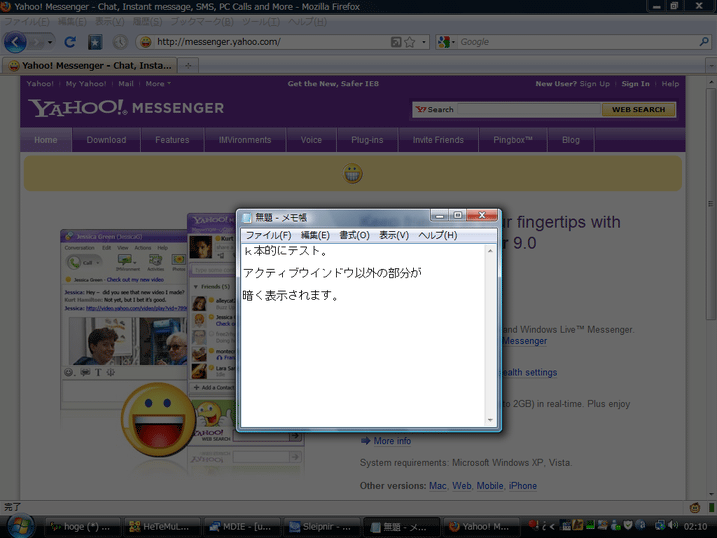Open Notepad ヘルプ(H) menu

438,235
